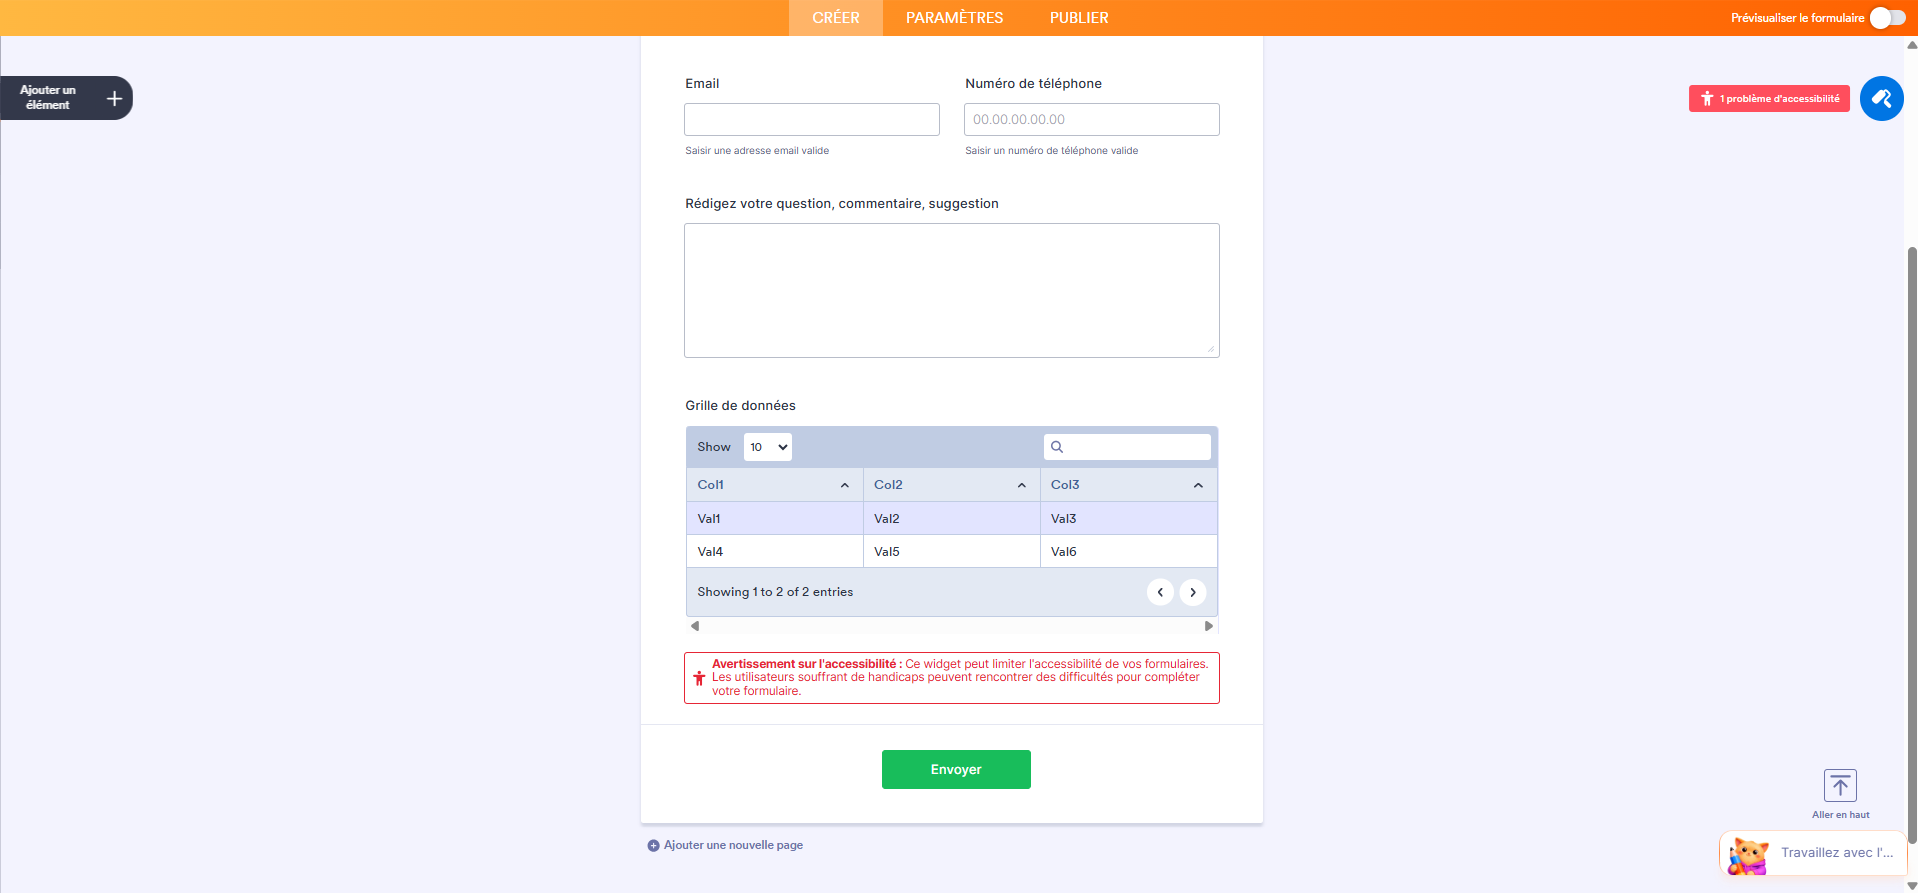The width and height of the screenshot is (1918, 893).
Task: Open the cat assistant chat icon
Action: (x=1746, y=853)
